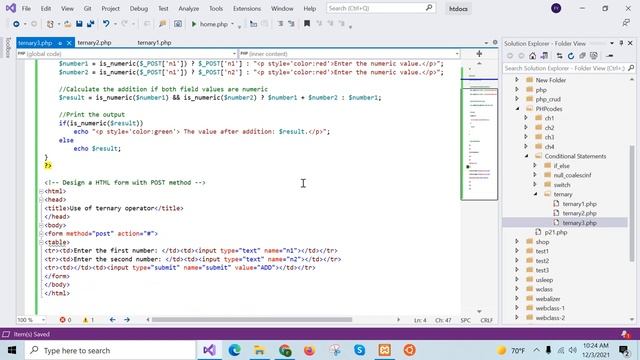Click the Open File folder icon
Screen dimensions: 640x360
coord(68,24)
